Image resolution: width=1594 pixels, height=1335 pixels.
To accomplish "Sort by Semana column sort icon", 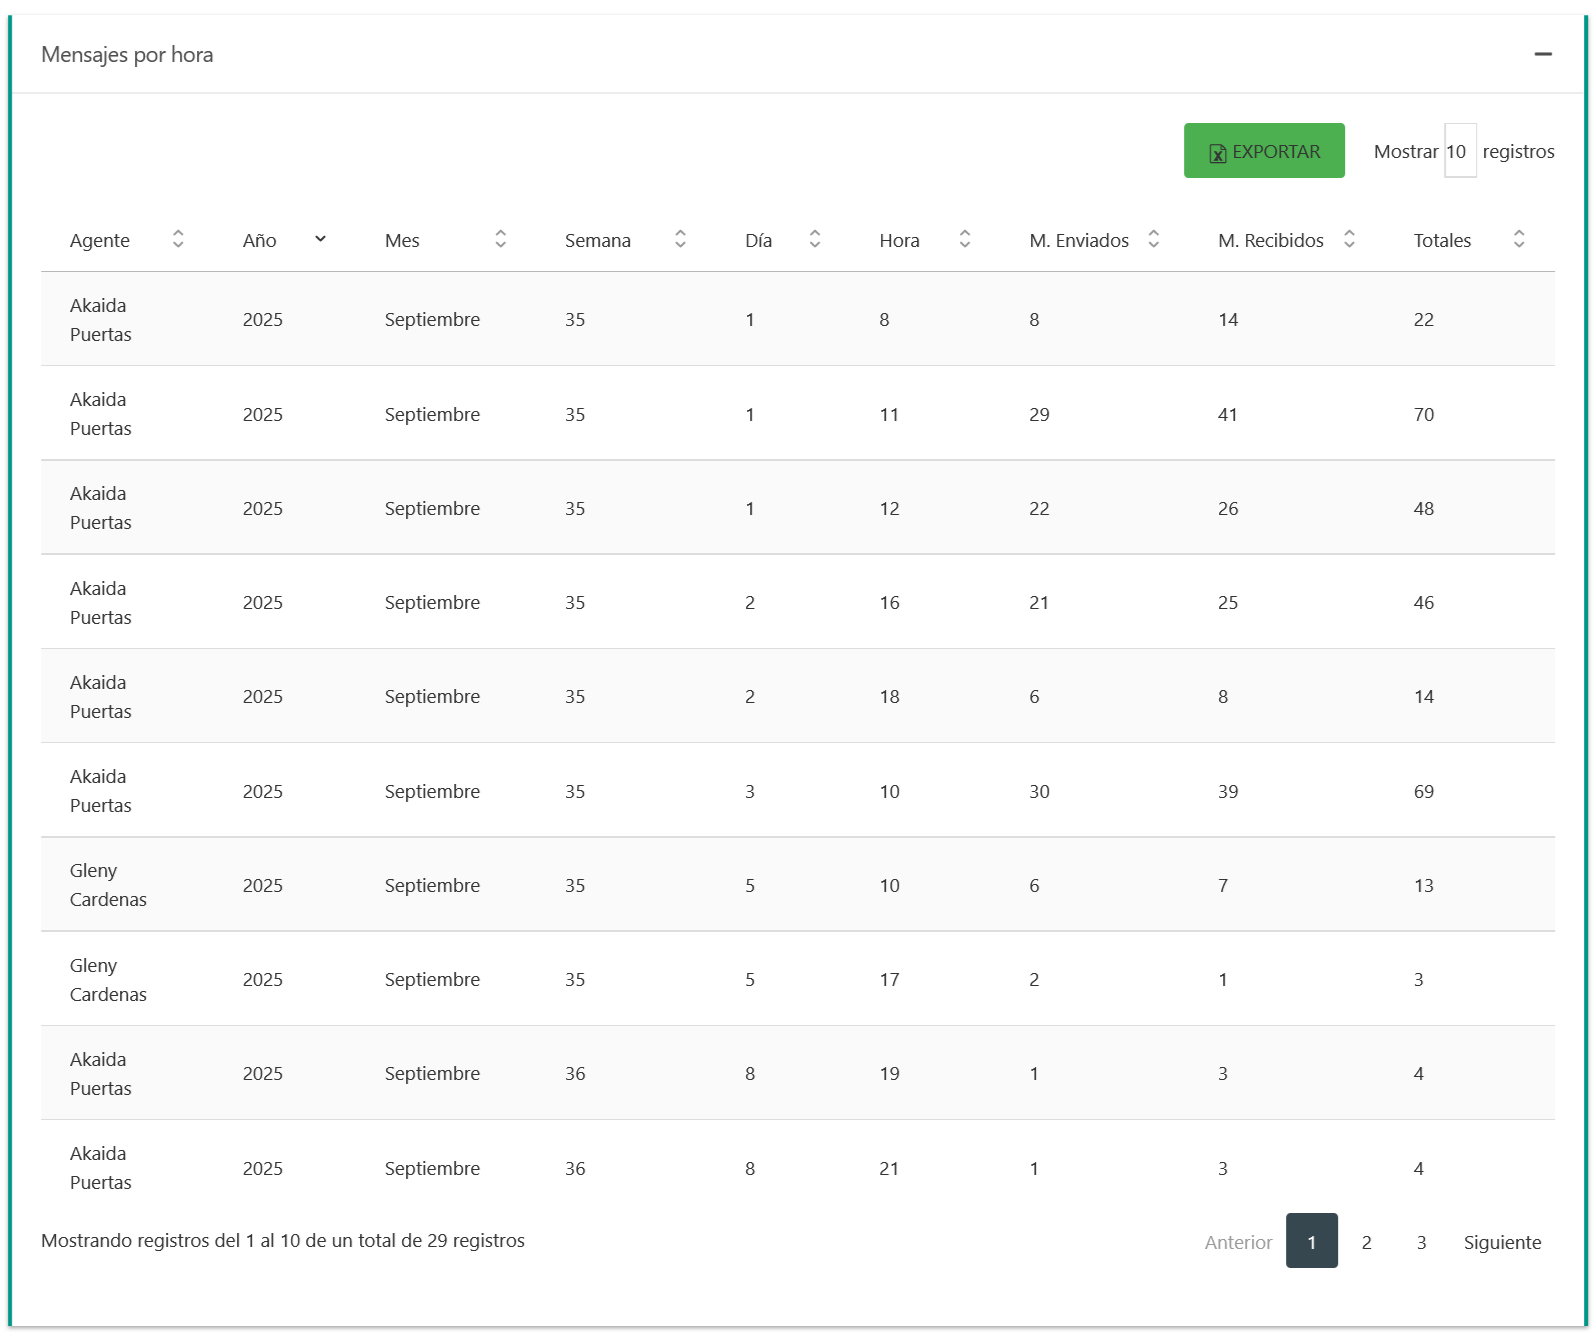I will click(x=680, y=239).
